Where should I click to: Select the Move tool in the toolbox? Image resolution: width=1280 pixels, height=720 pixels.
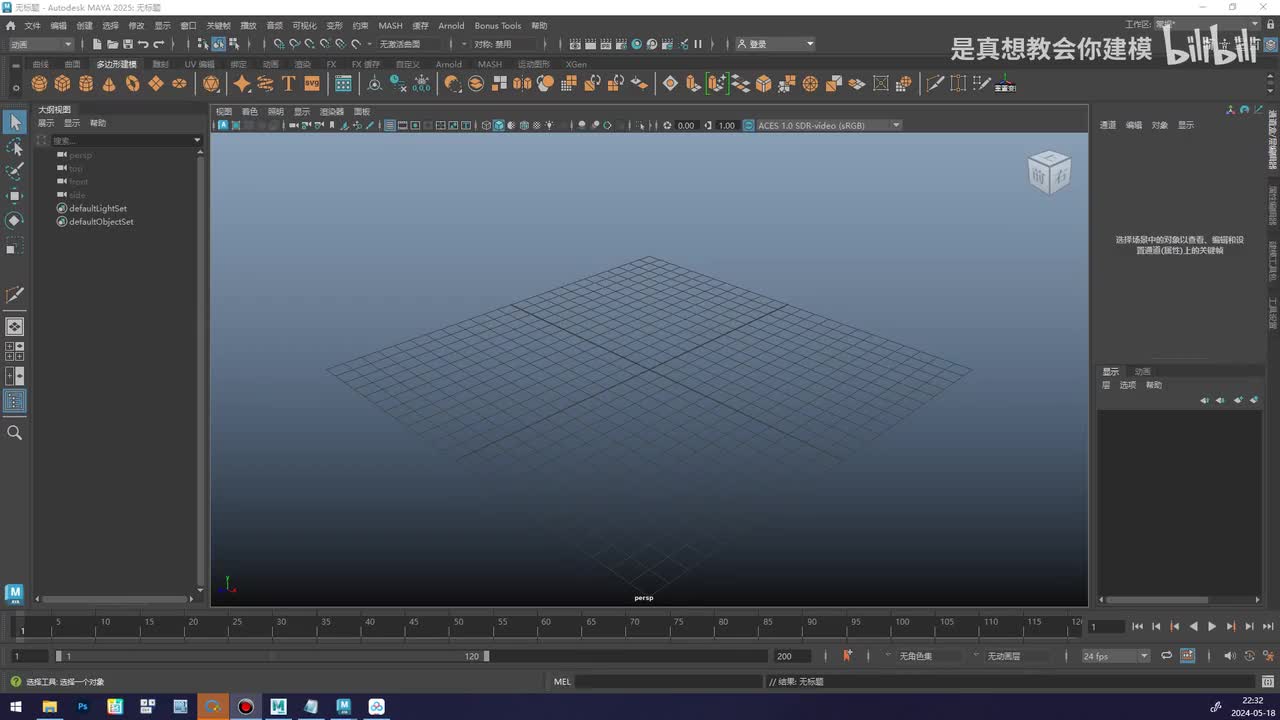(x=14, y=197)
